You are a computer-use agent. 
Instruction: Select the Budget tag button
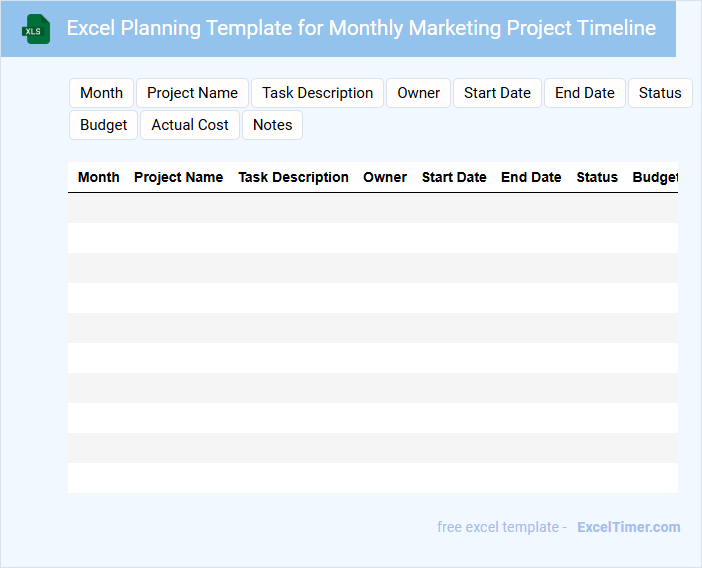(104, 125)
